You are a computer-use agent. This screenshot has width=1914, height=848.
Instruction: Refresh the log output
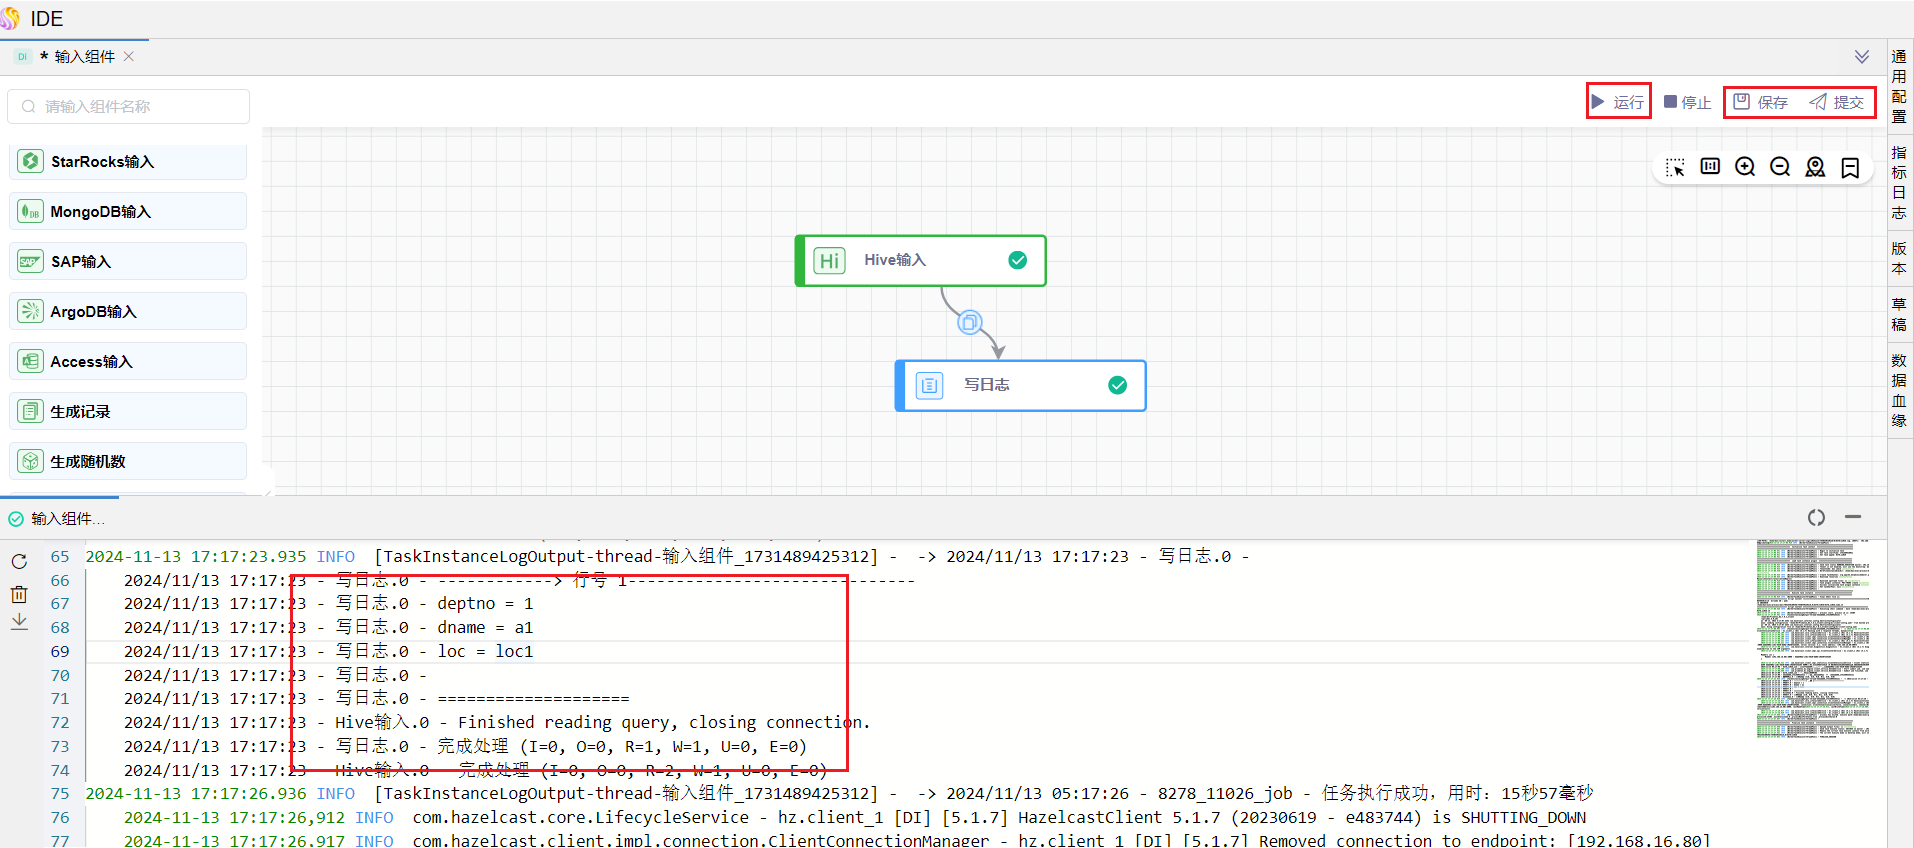pyautogui.click(x=19, y=561)
